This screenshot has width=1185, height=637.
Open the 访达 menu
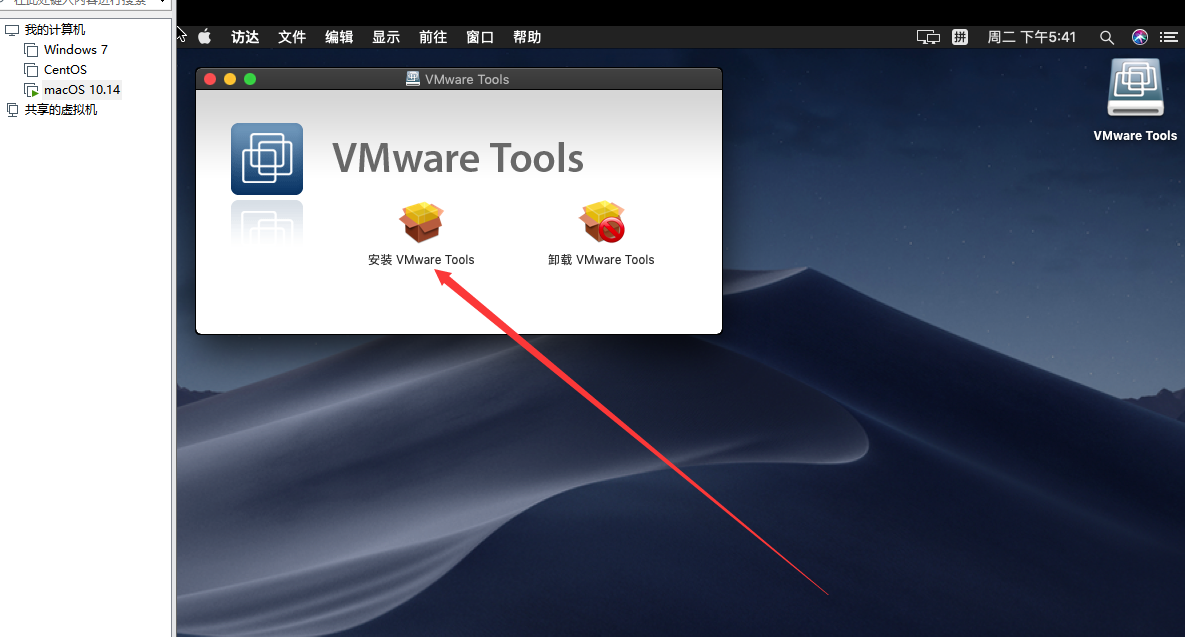coord(245,37)
